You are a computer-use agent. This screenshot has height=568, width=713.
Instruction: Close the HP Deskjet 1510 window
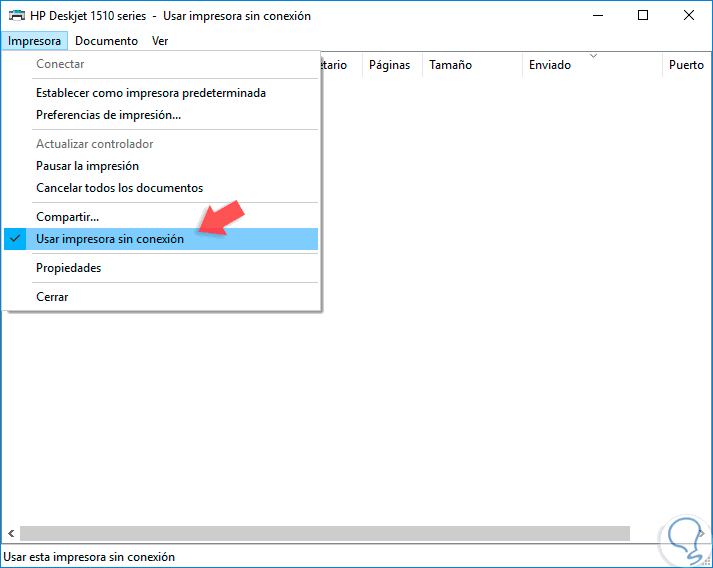point(688,15)
